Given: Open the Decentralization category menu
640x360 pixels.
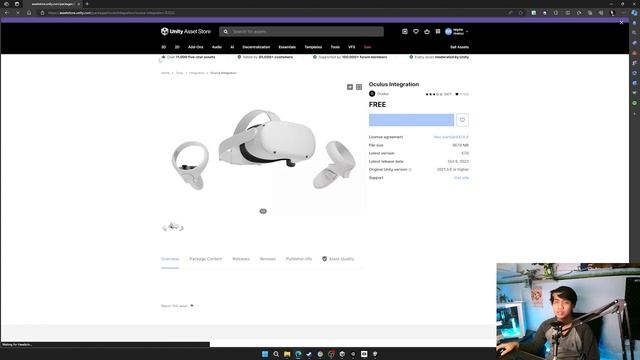Looking at the screenshot, I should coord(256,47).
